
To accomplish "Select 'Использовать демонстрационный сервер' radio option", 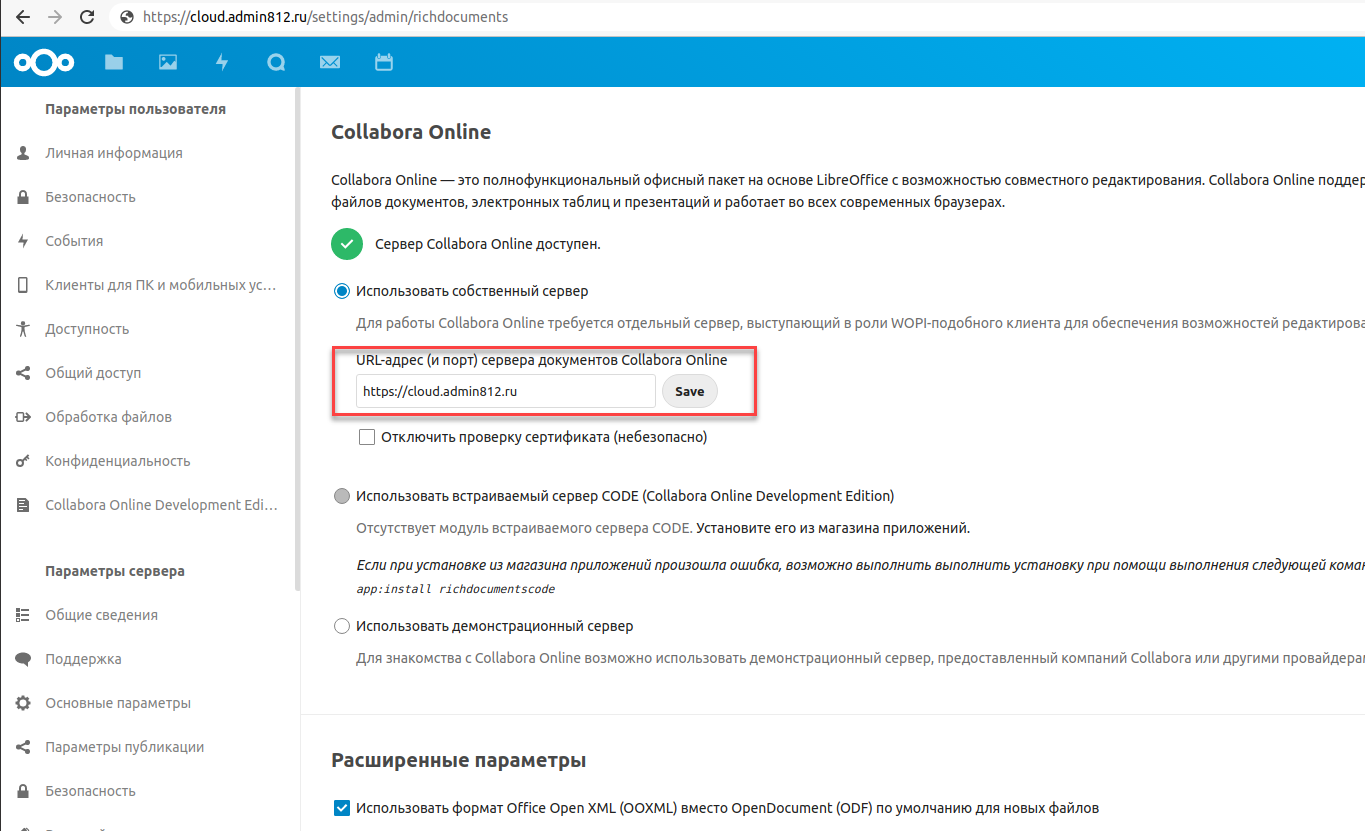I will (342, 626).
